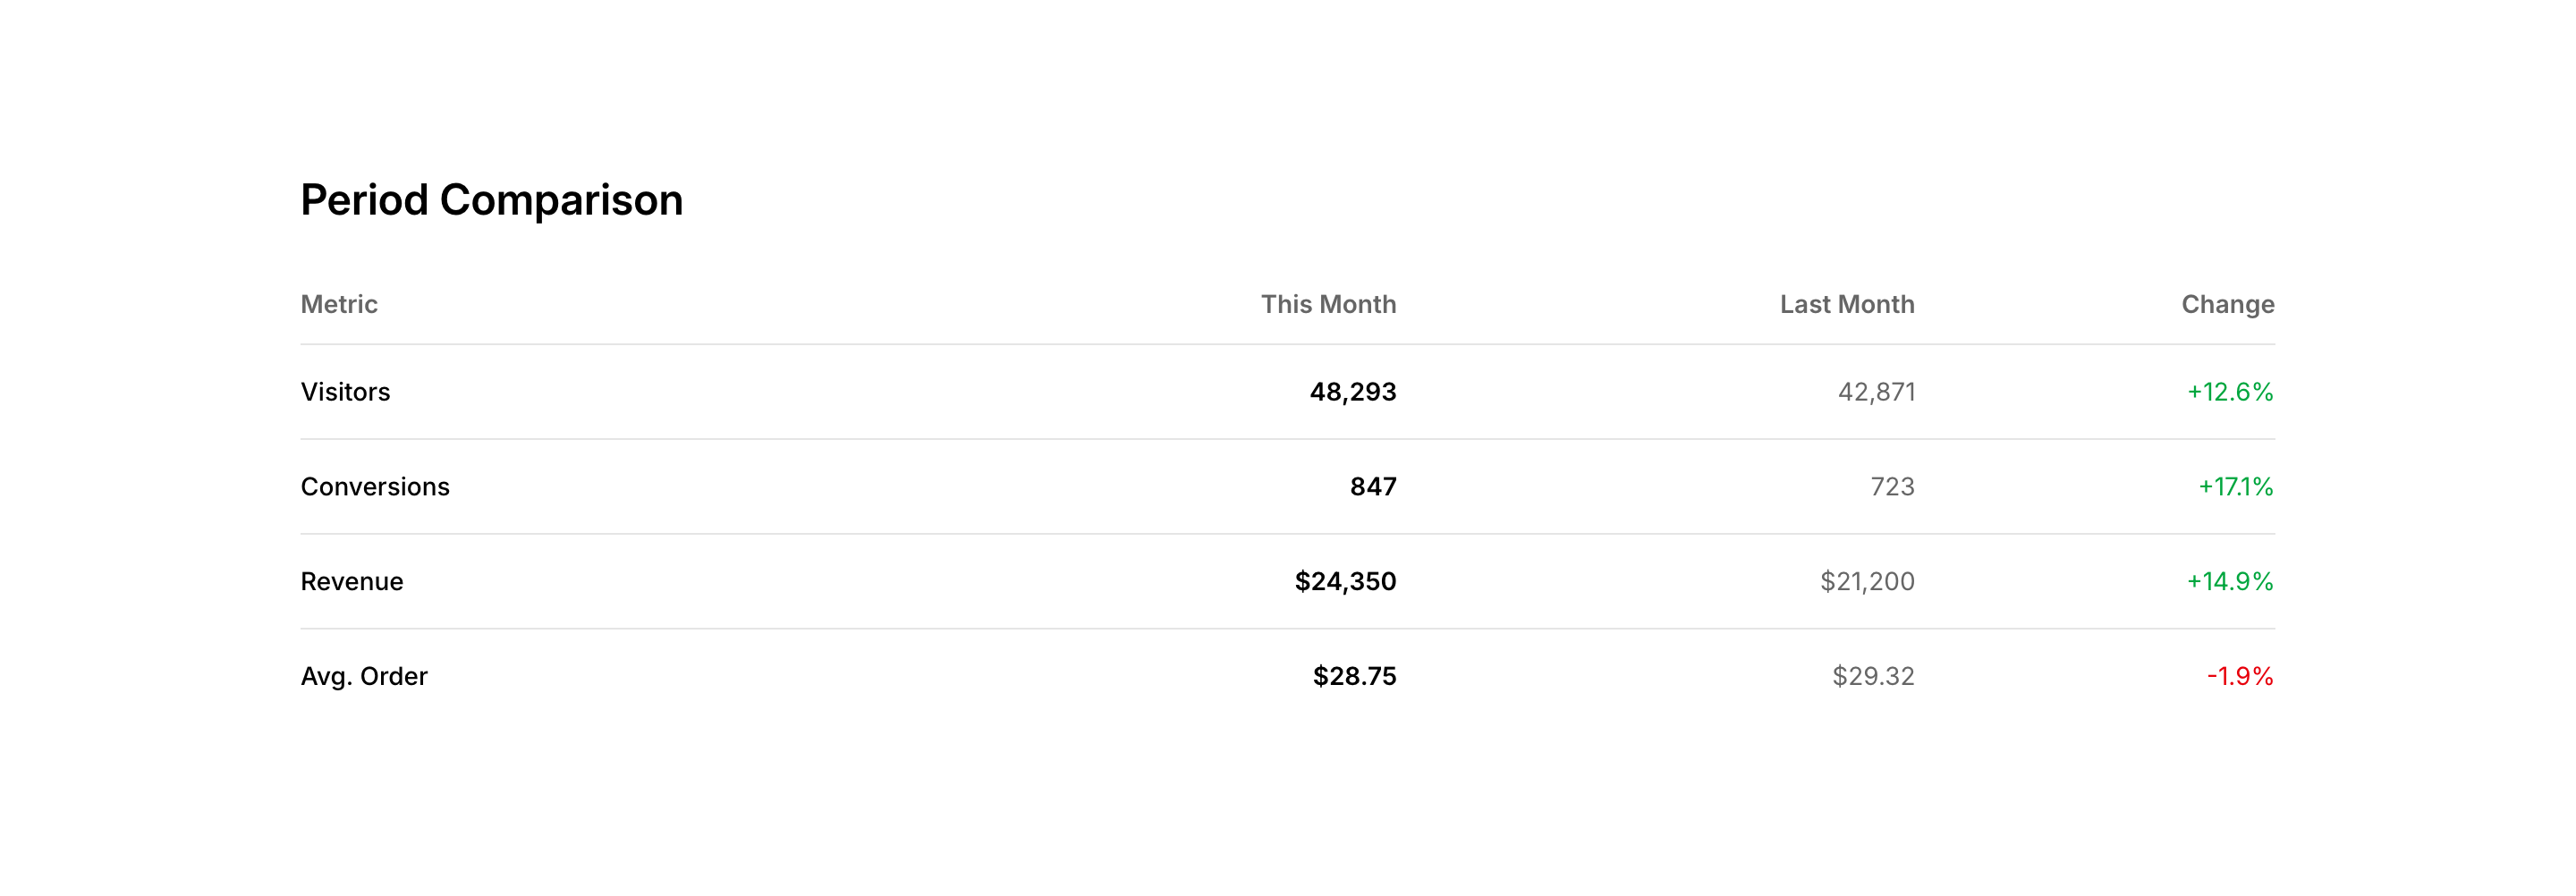The image size is (2576, 896).
Task: Click this month's conversions value 847
Action: click(x=1372, y=487)
